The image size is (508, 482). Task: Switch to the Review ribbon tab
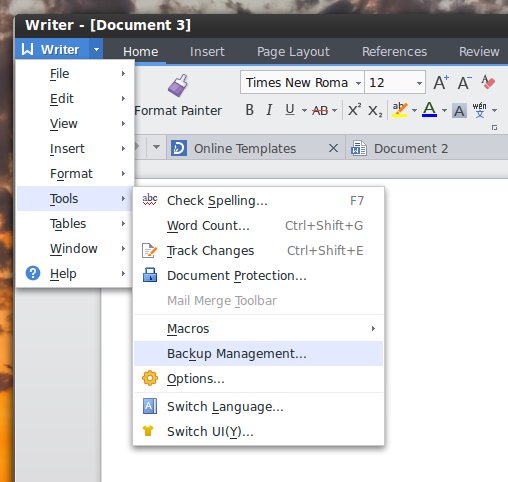479,52
